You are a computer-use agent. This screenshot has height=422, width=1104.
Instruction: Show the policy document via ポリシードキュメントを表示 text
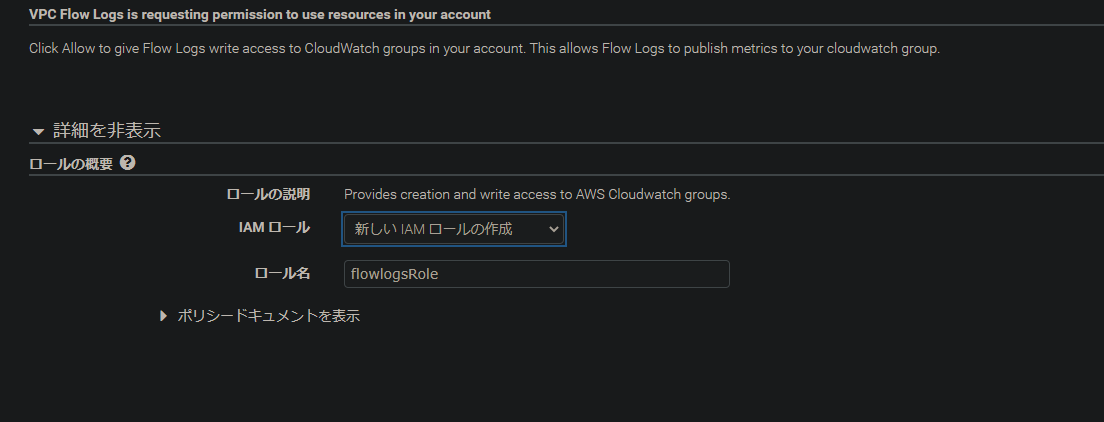click(268, 316)
